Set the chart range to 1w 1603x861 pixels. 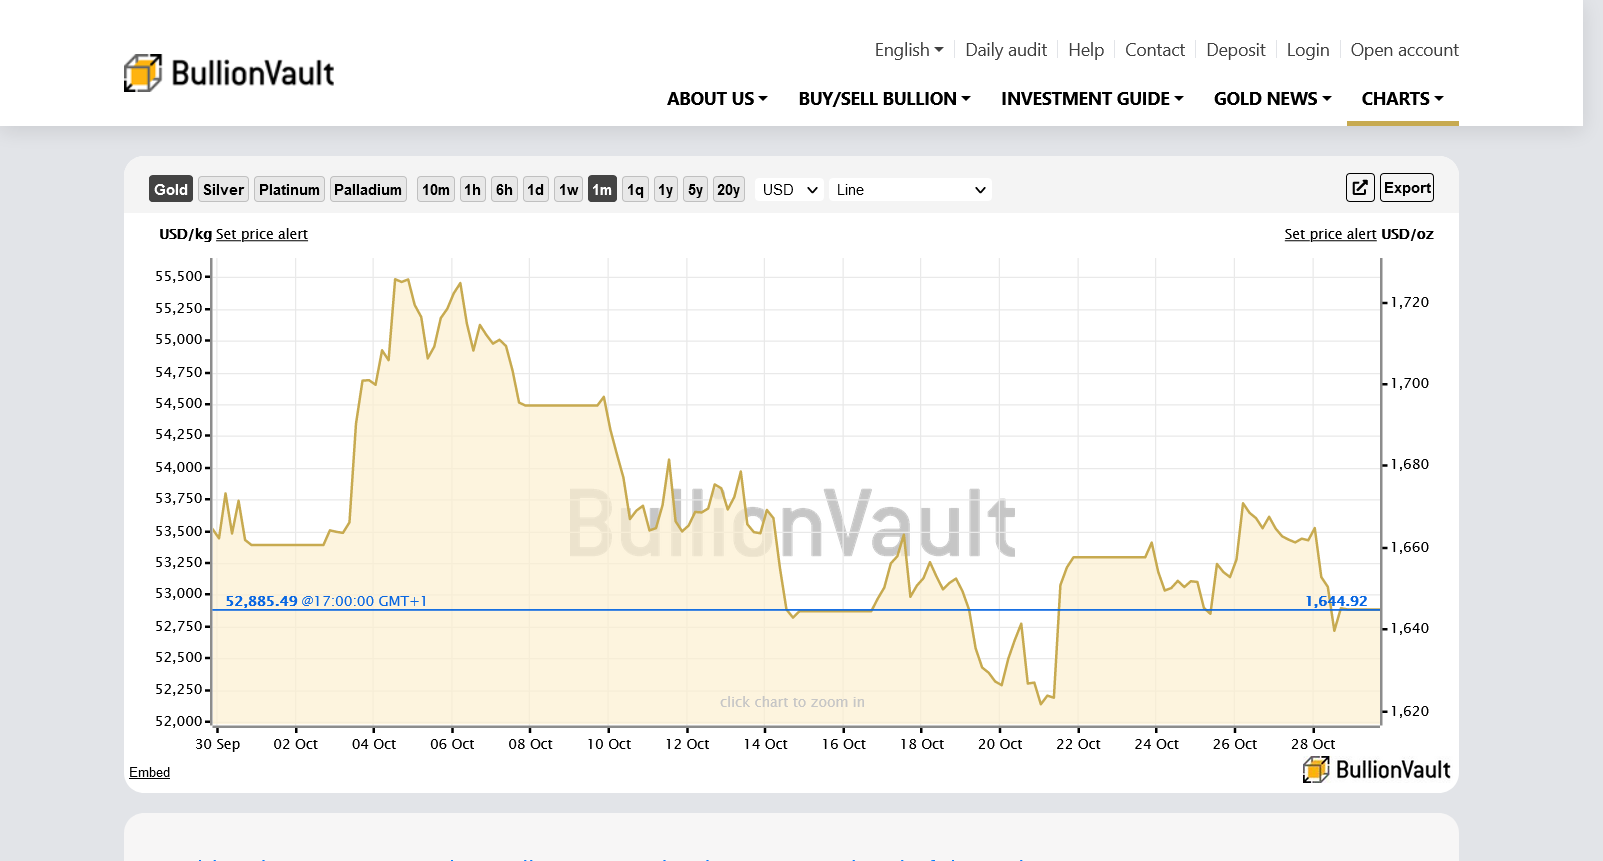568,189
